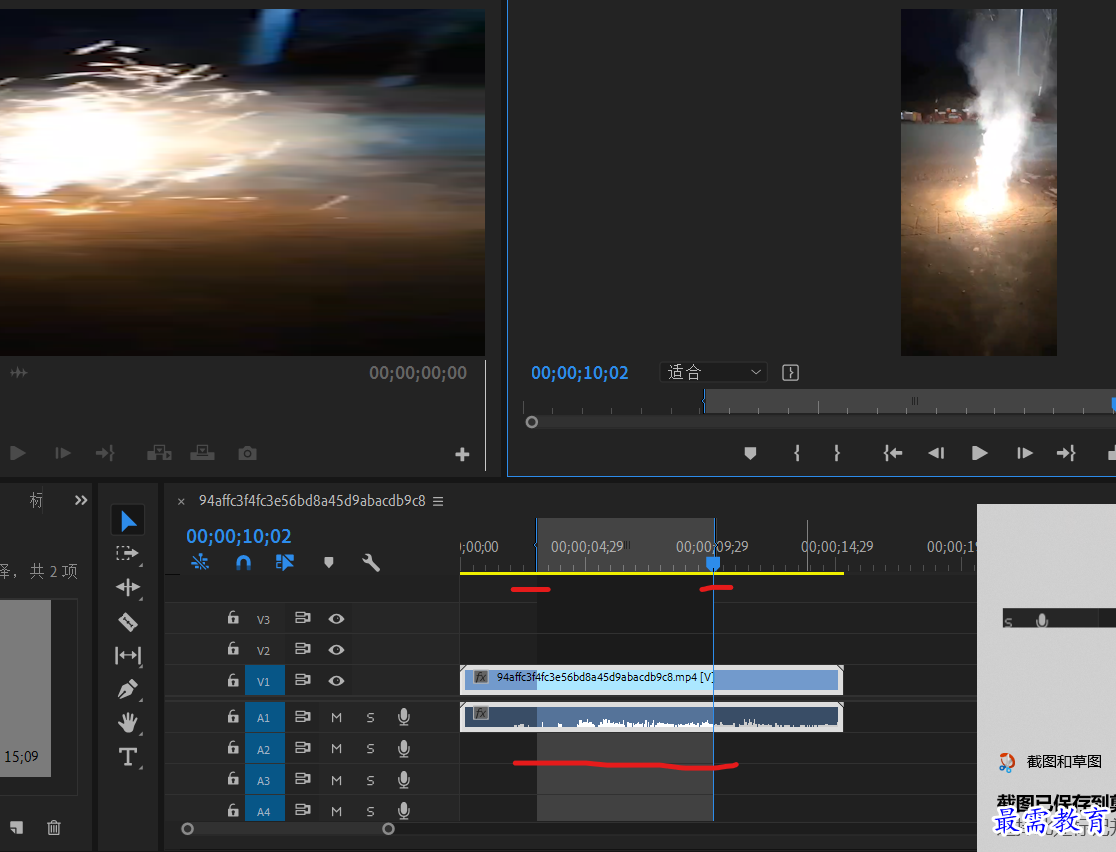This screenshot has height=852, width=1116.
Task: Toggle lock on V3 track
Action: pyautogui.click(x=233, y=618)
